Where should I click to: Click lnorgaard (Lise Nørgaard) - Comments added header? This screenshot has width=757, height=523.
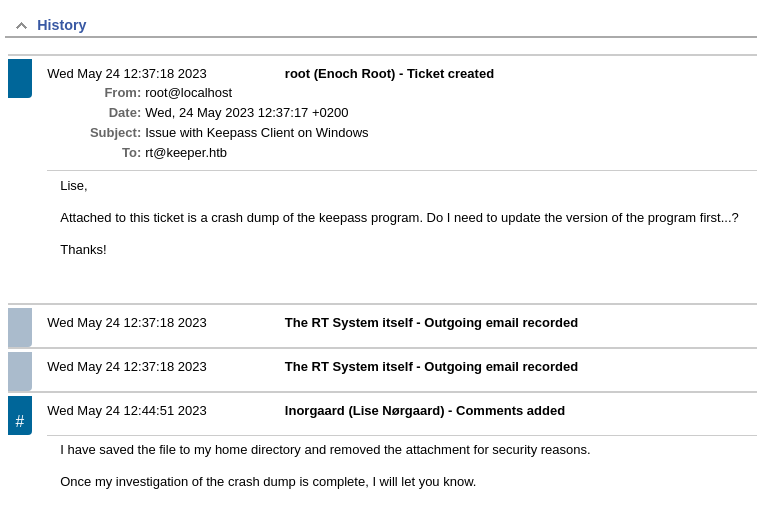[x=425, y=411]
